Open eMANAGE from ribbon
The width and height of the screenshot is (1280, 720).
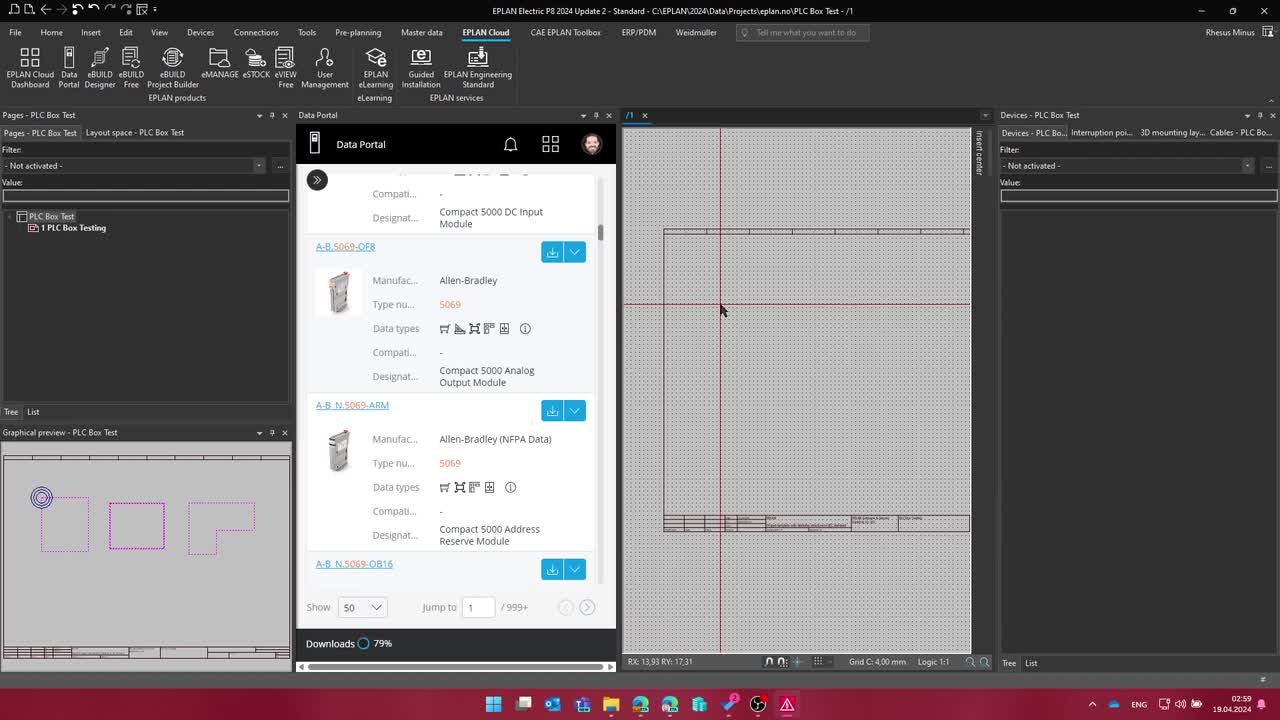pos(219,64)
